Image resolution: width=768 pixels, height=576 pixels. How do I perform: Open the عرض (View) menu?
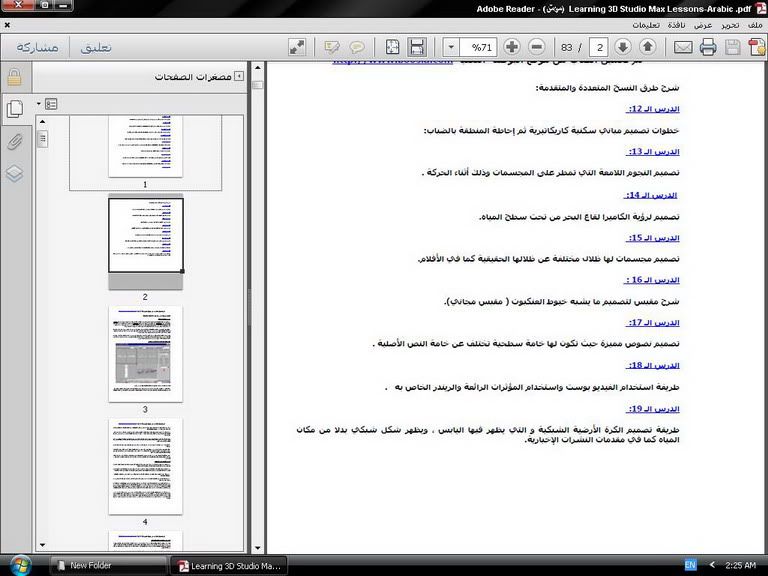[703, 25]
